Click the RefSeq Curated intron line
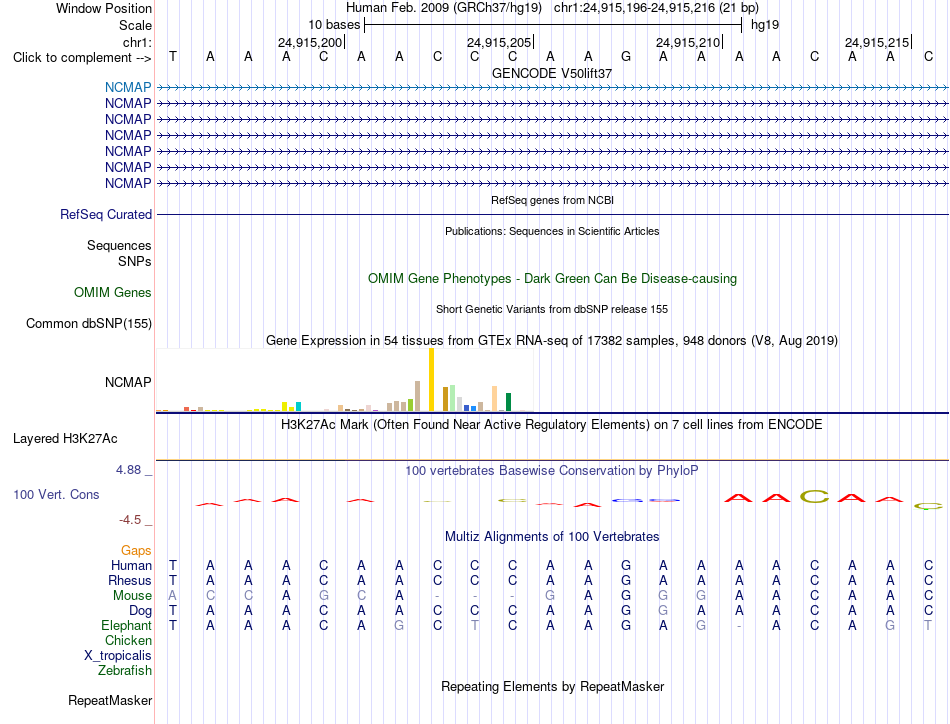This screenshot has width=950, height=724. point(552,214)
